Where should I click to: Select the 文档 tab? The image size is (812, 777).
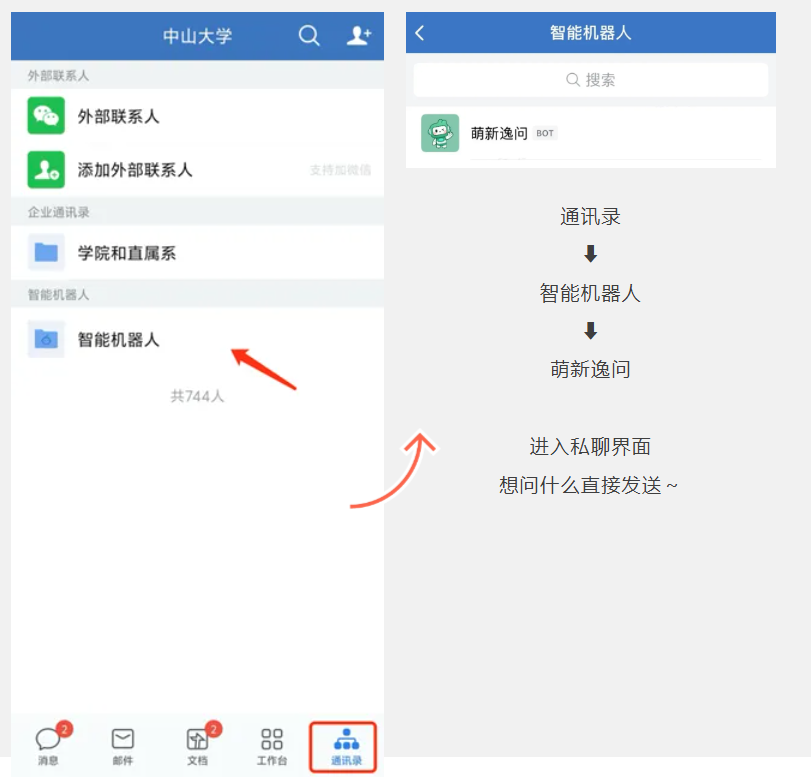(x=197, y=745)
